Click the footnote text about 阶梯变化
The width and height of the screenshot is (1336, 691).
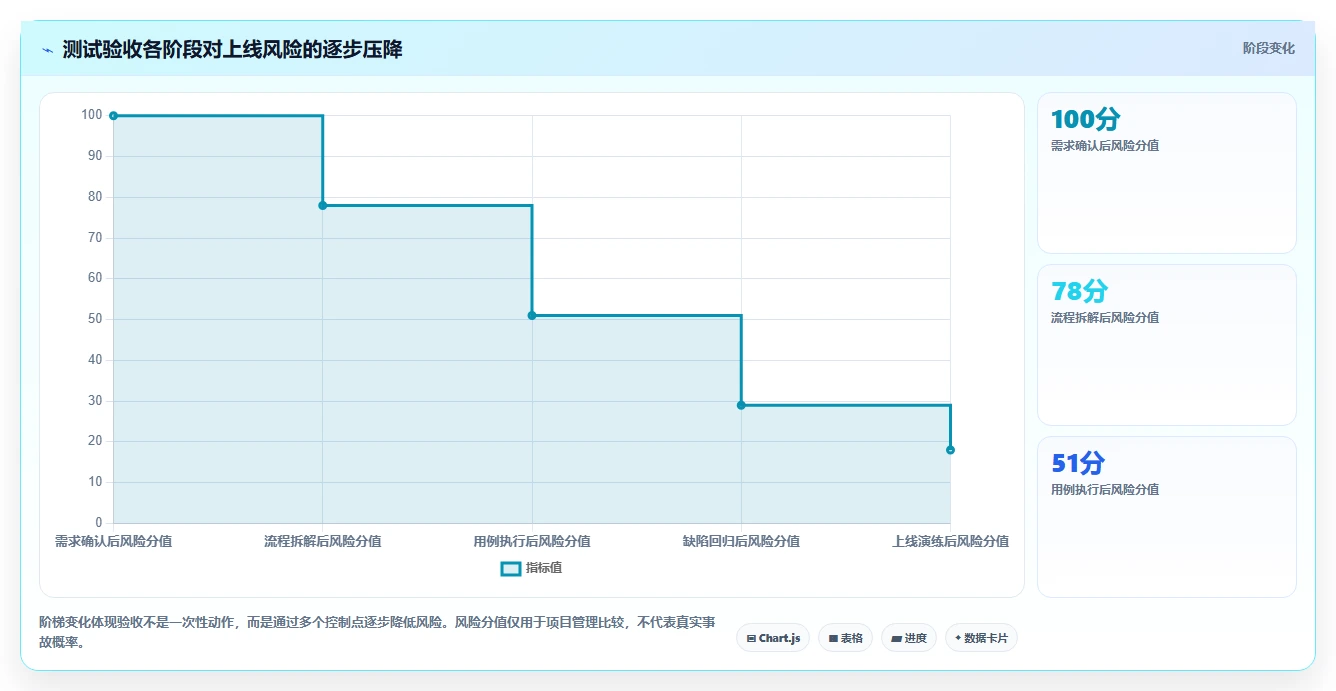(x=377, y=632)
